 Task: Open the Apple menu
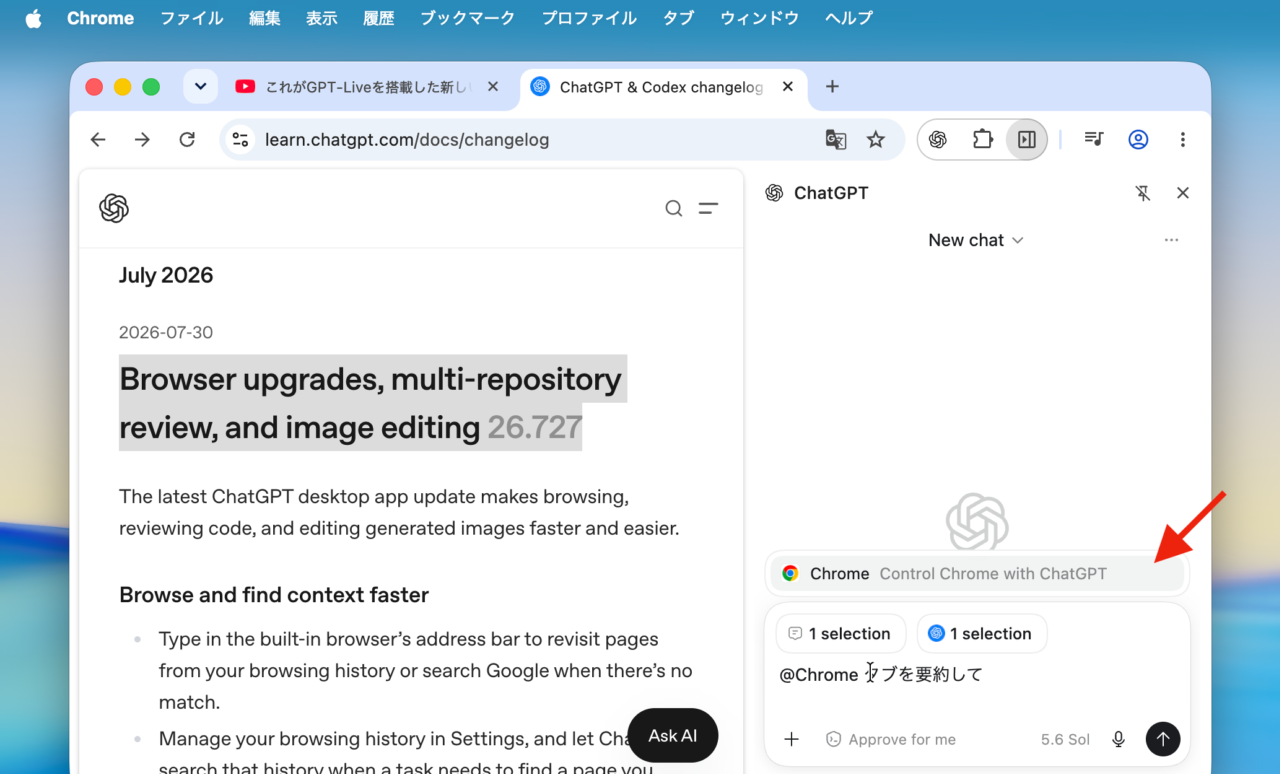[x=33, y=18]
